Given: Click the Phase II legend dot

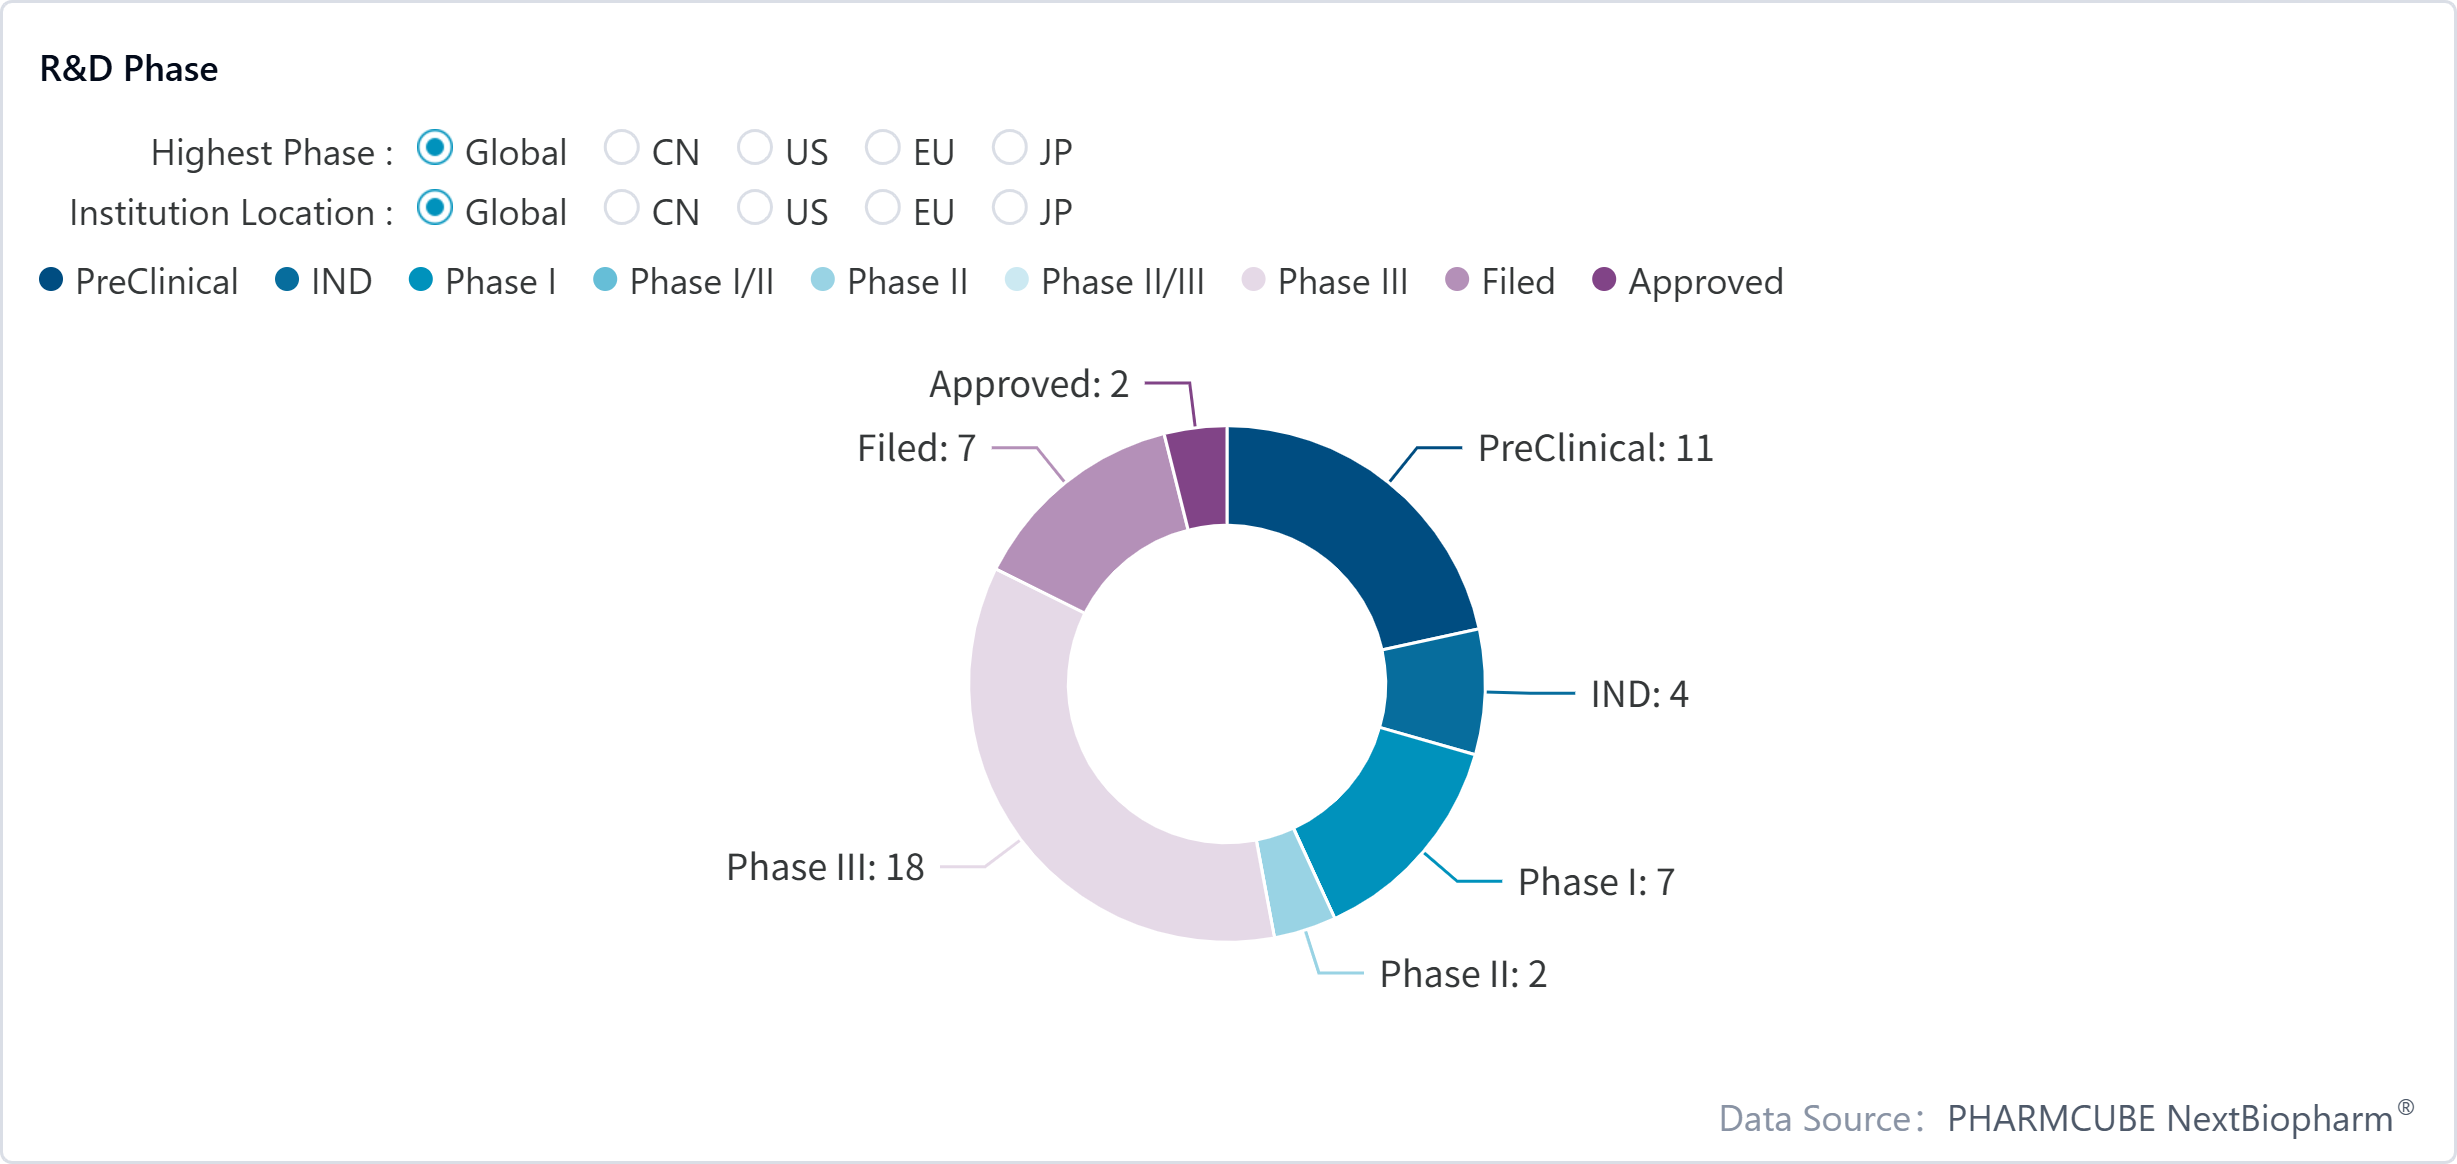Looking at the screenshot, I should coord(823,280).
